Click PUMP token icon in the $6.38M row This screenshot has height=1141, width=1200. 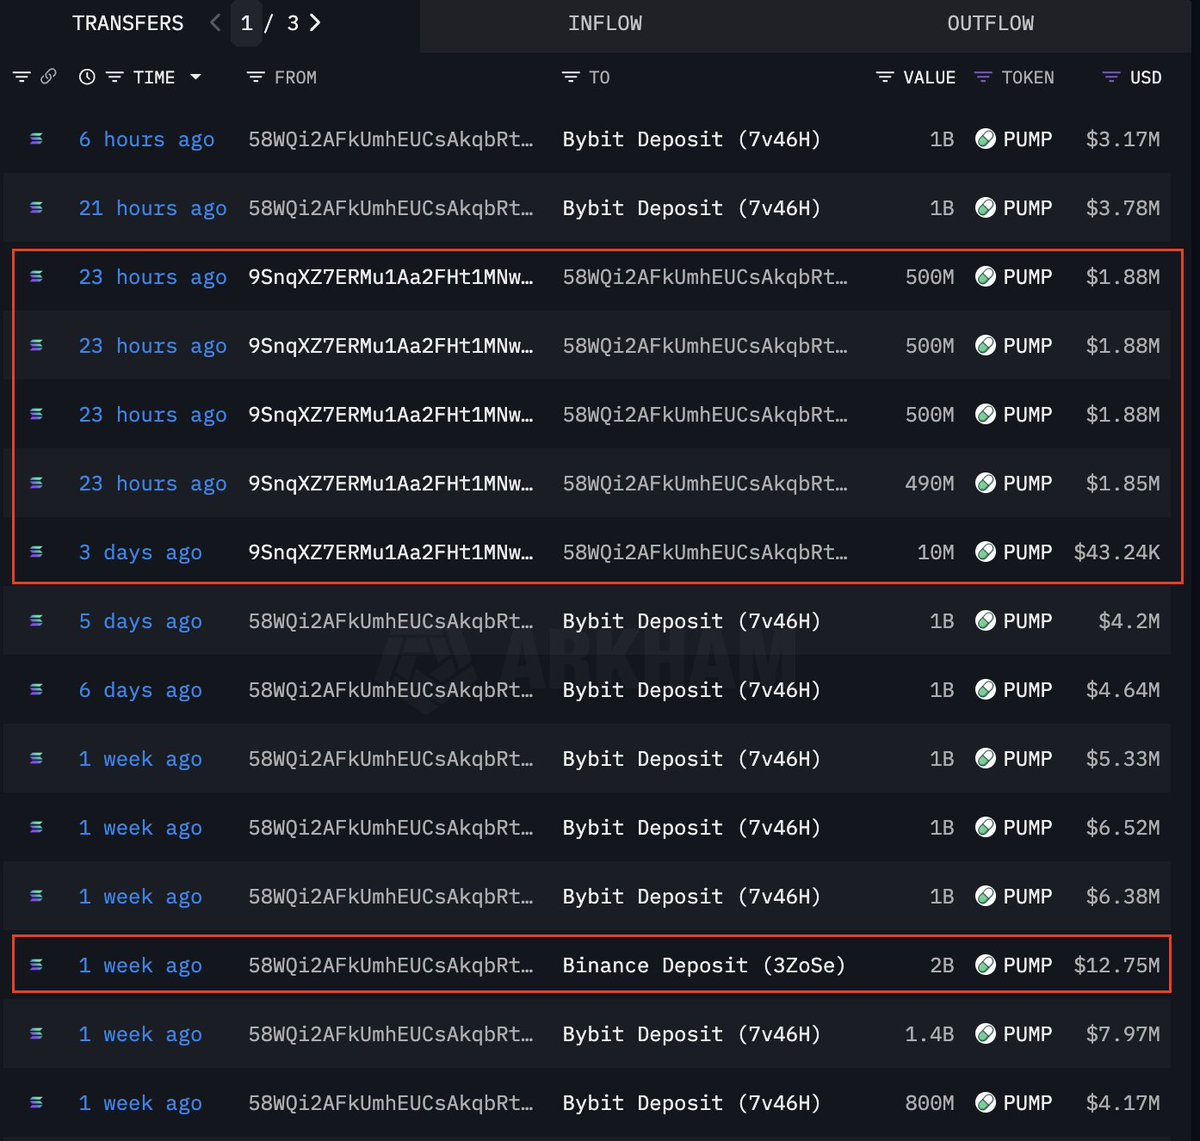coord(985,897)
